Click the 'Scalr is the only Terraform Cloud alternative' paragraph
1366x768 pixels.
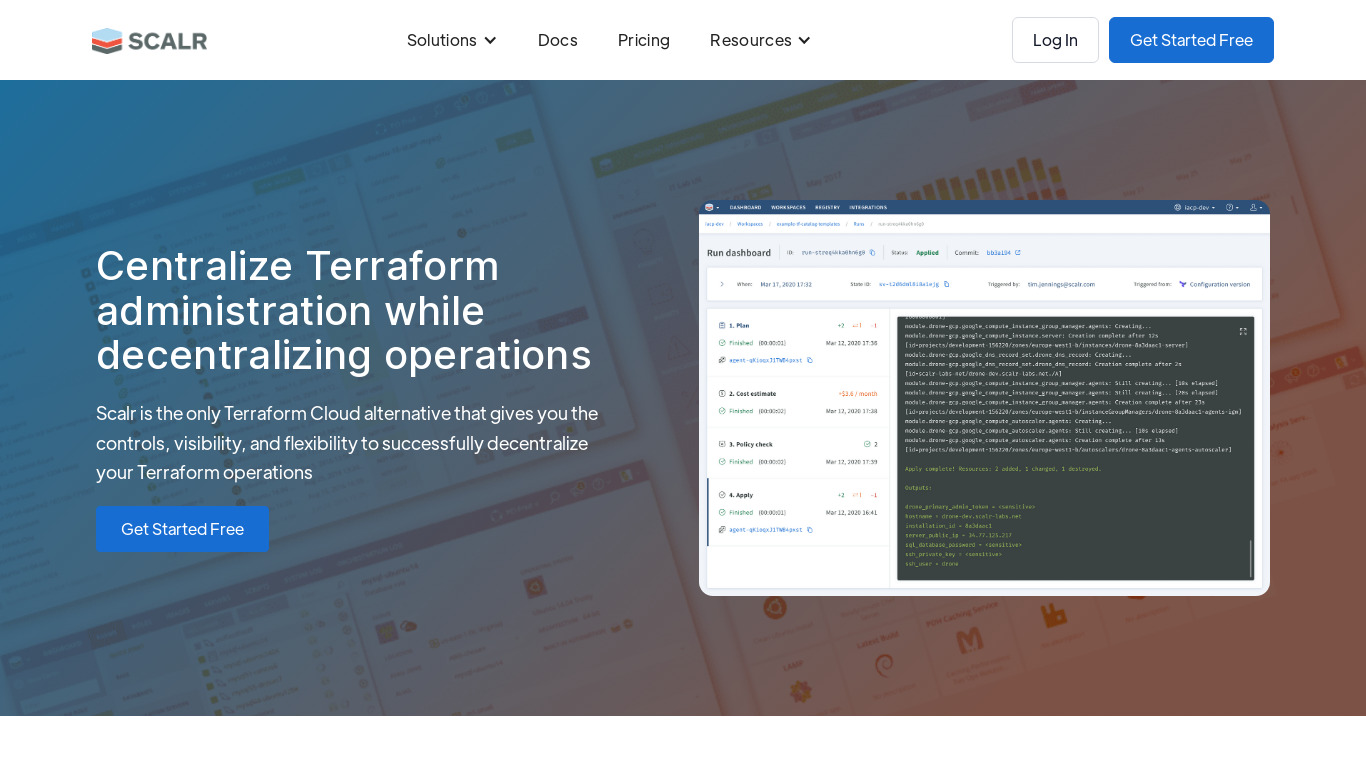coord(347,442)
